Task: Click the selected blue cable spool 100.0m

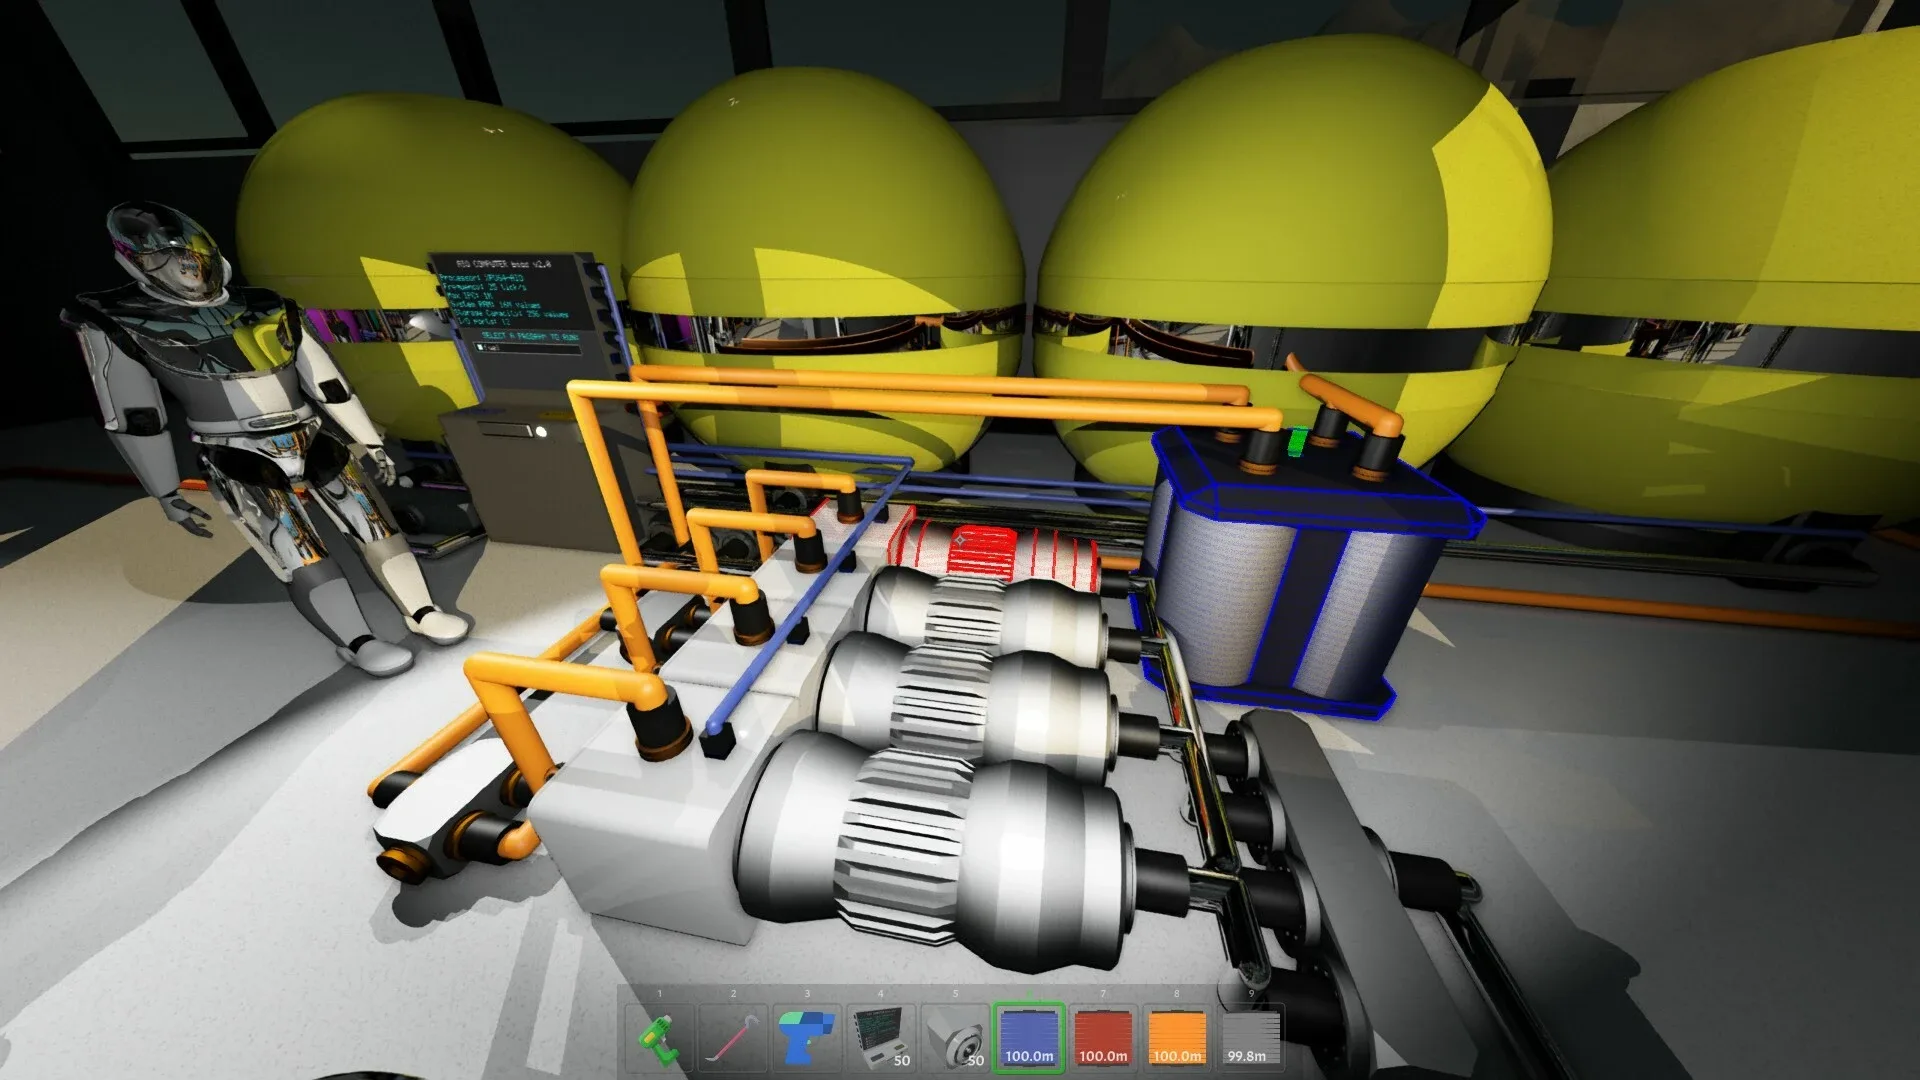Action: [1029, 1038]
